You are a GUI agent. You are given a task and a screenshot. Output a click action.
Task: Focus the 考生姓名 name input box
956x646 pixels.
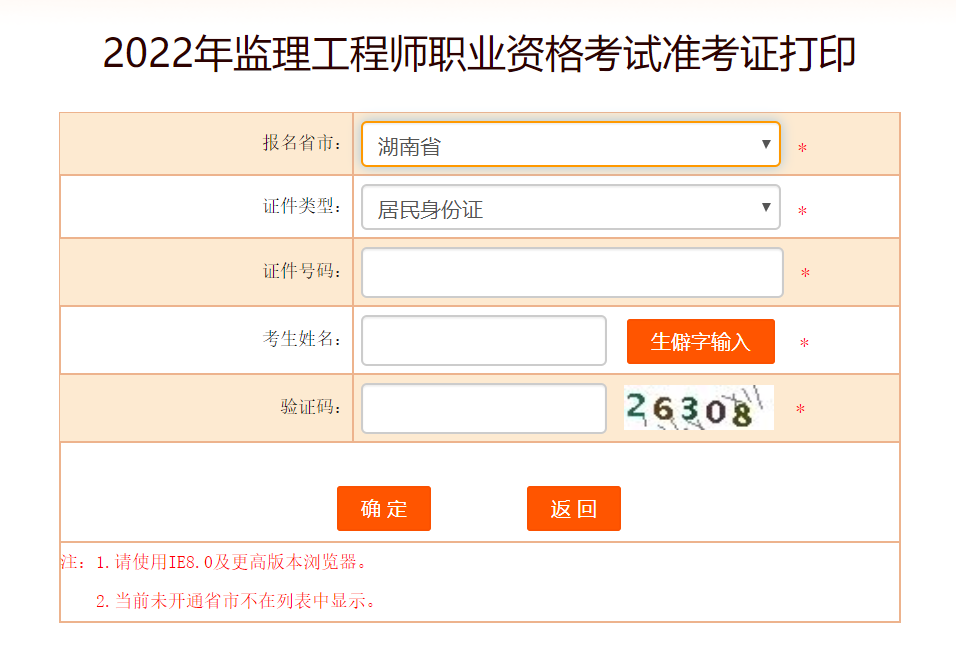(483, 340)
